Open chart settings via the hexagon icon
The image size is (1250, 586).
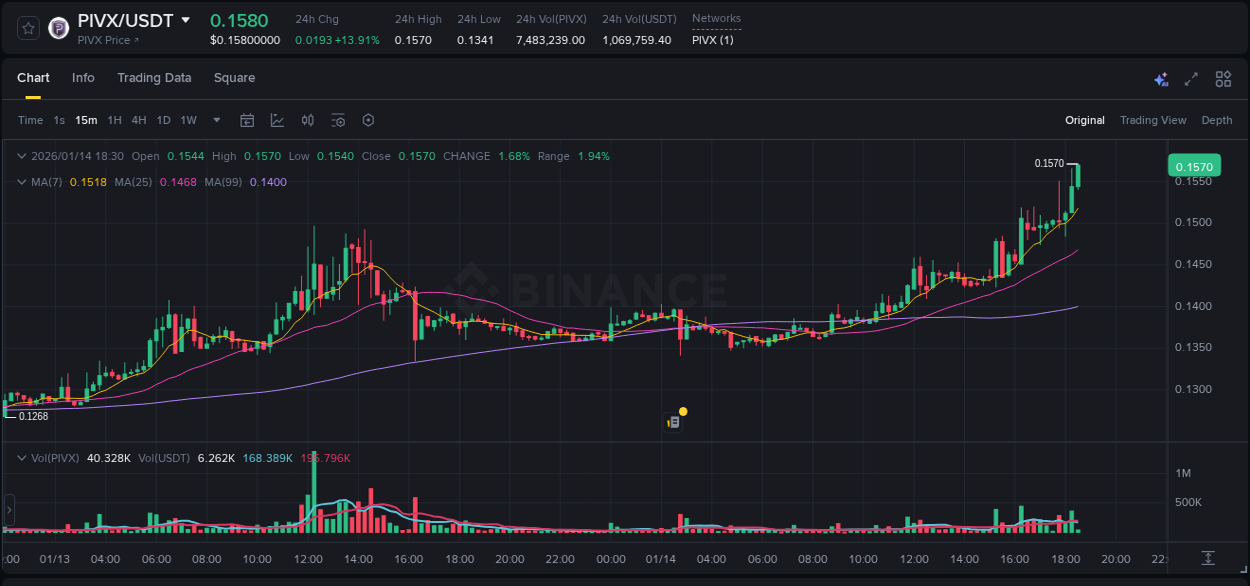pyautogui.click(x=368, y=120)
